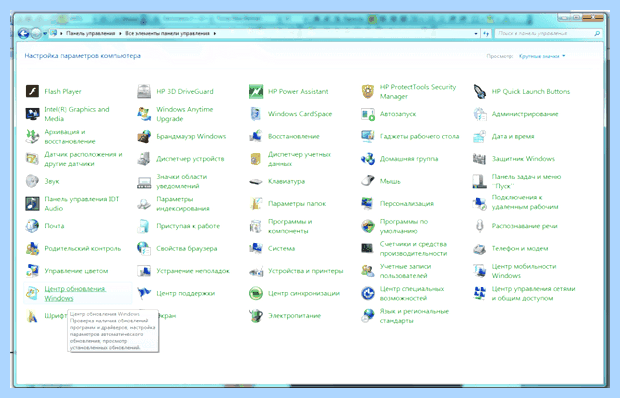This screenshot has width=620, height=398.
Task: Click Центр мобильности Windows link
Action: point(524,271)
